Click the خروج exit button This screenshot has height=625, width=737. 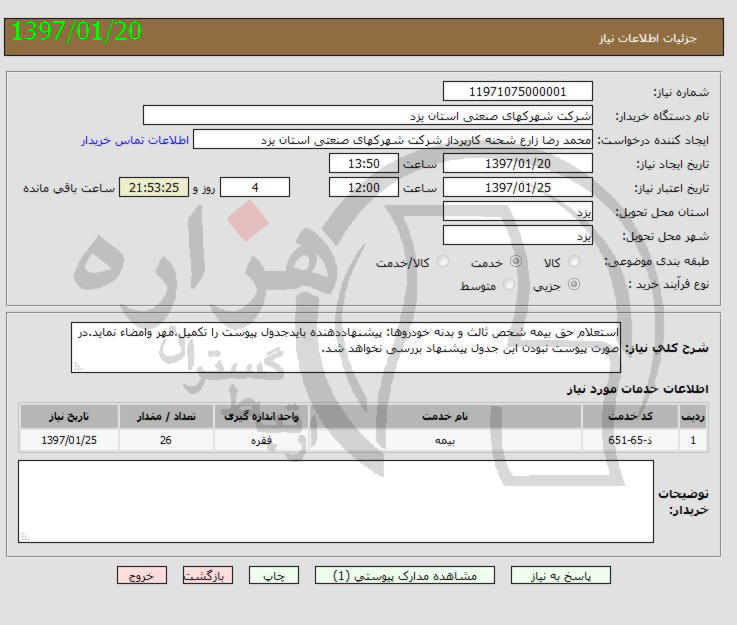coord(141,575)
